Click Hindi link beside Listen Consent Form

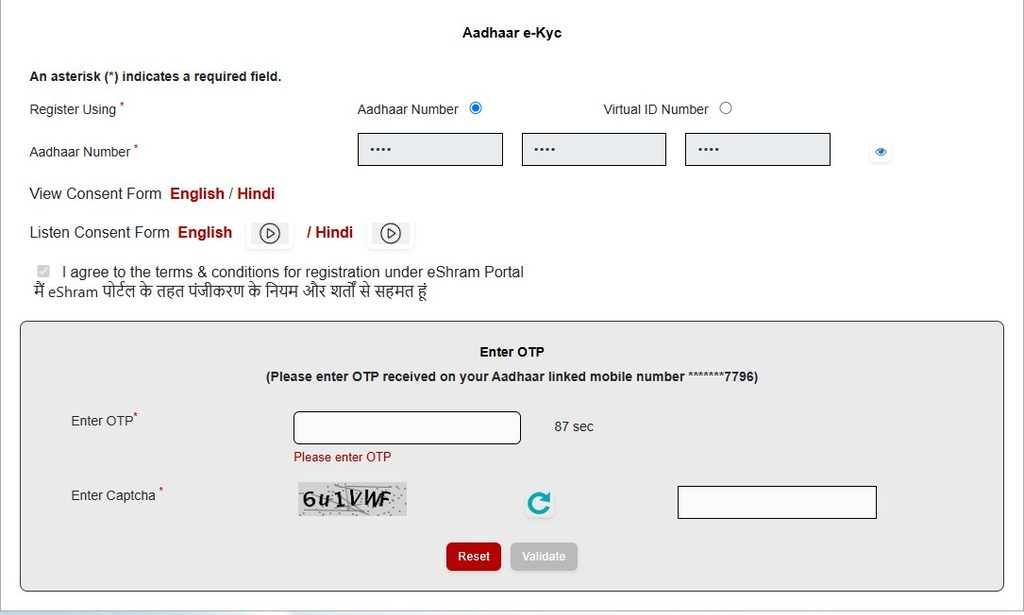(334, 232)
